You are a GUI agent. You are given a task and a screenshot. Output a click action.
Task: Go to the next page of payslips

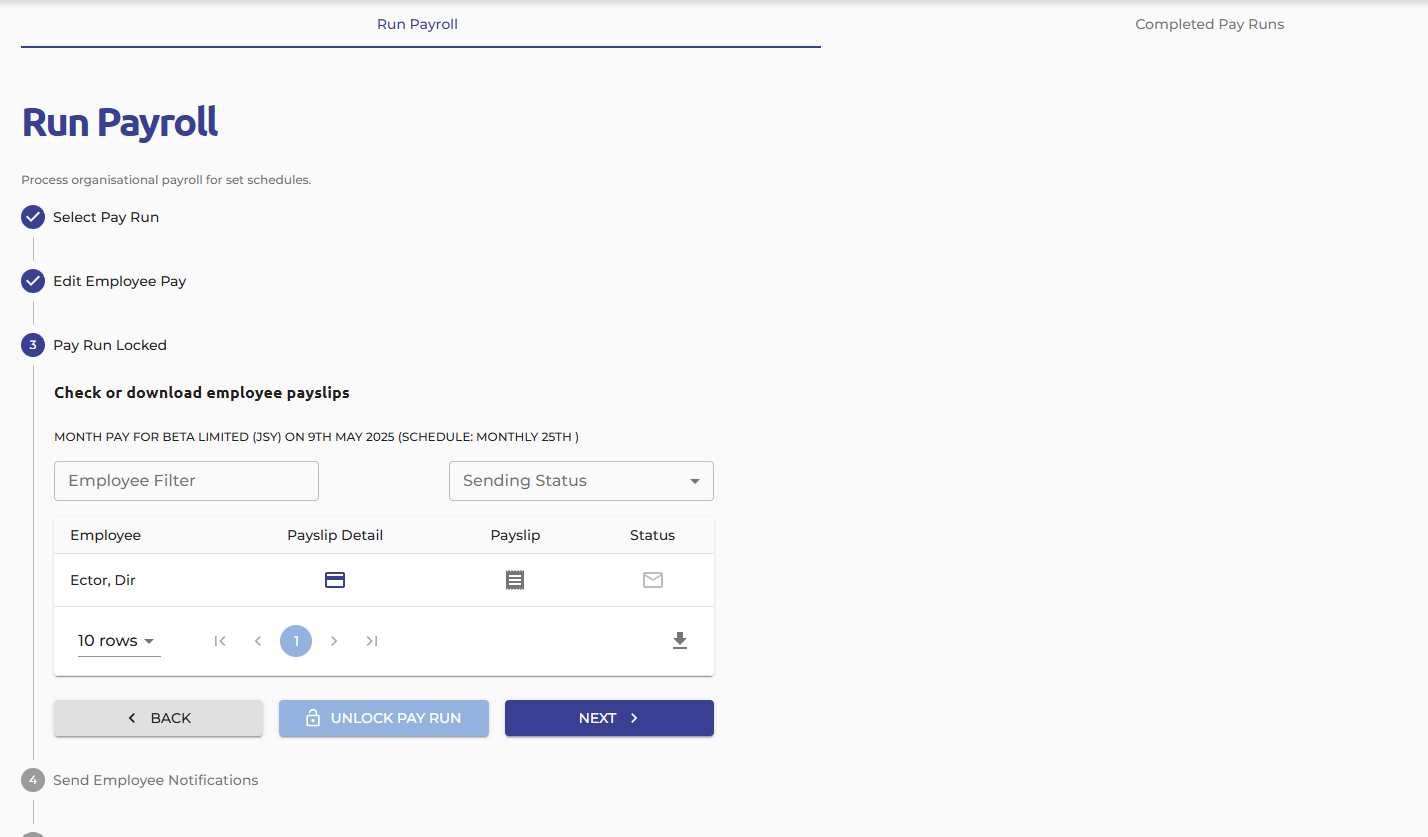click(334, 641)
